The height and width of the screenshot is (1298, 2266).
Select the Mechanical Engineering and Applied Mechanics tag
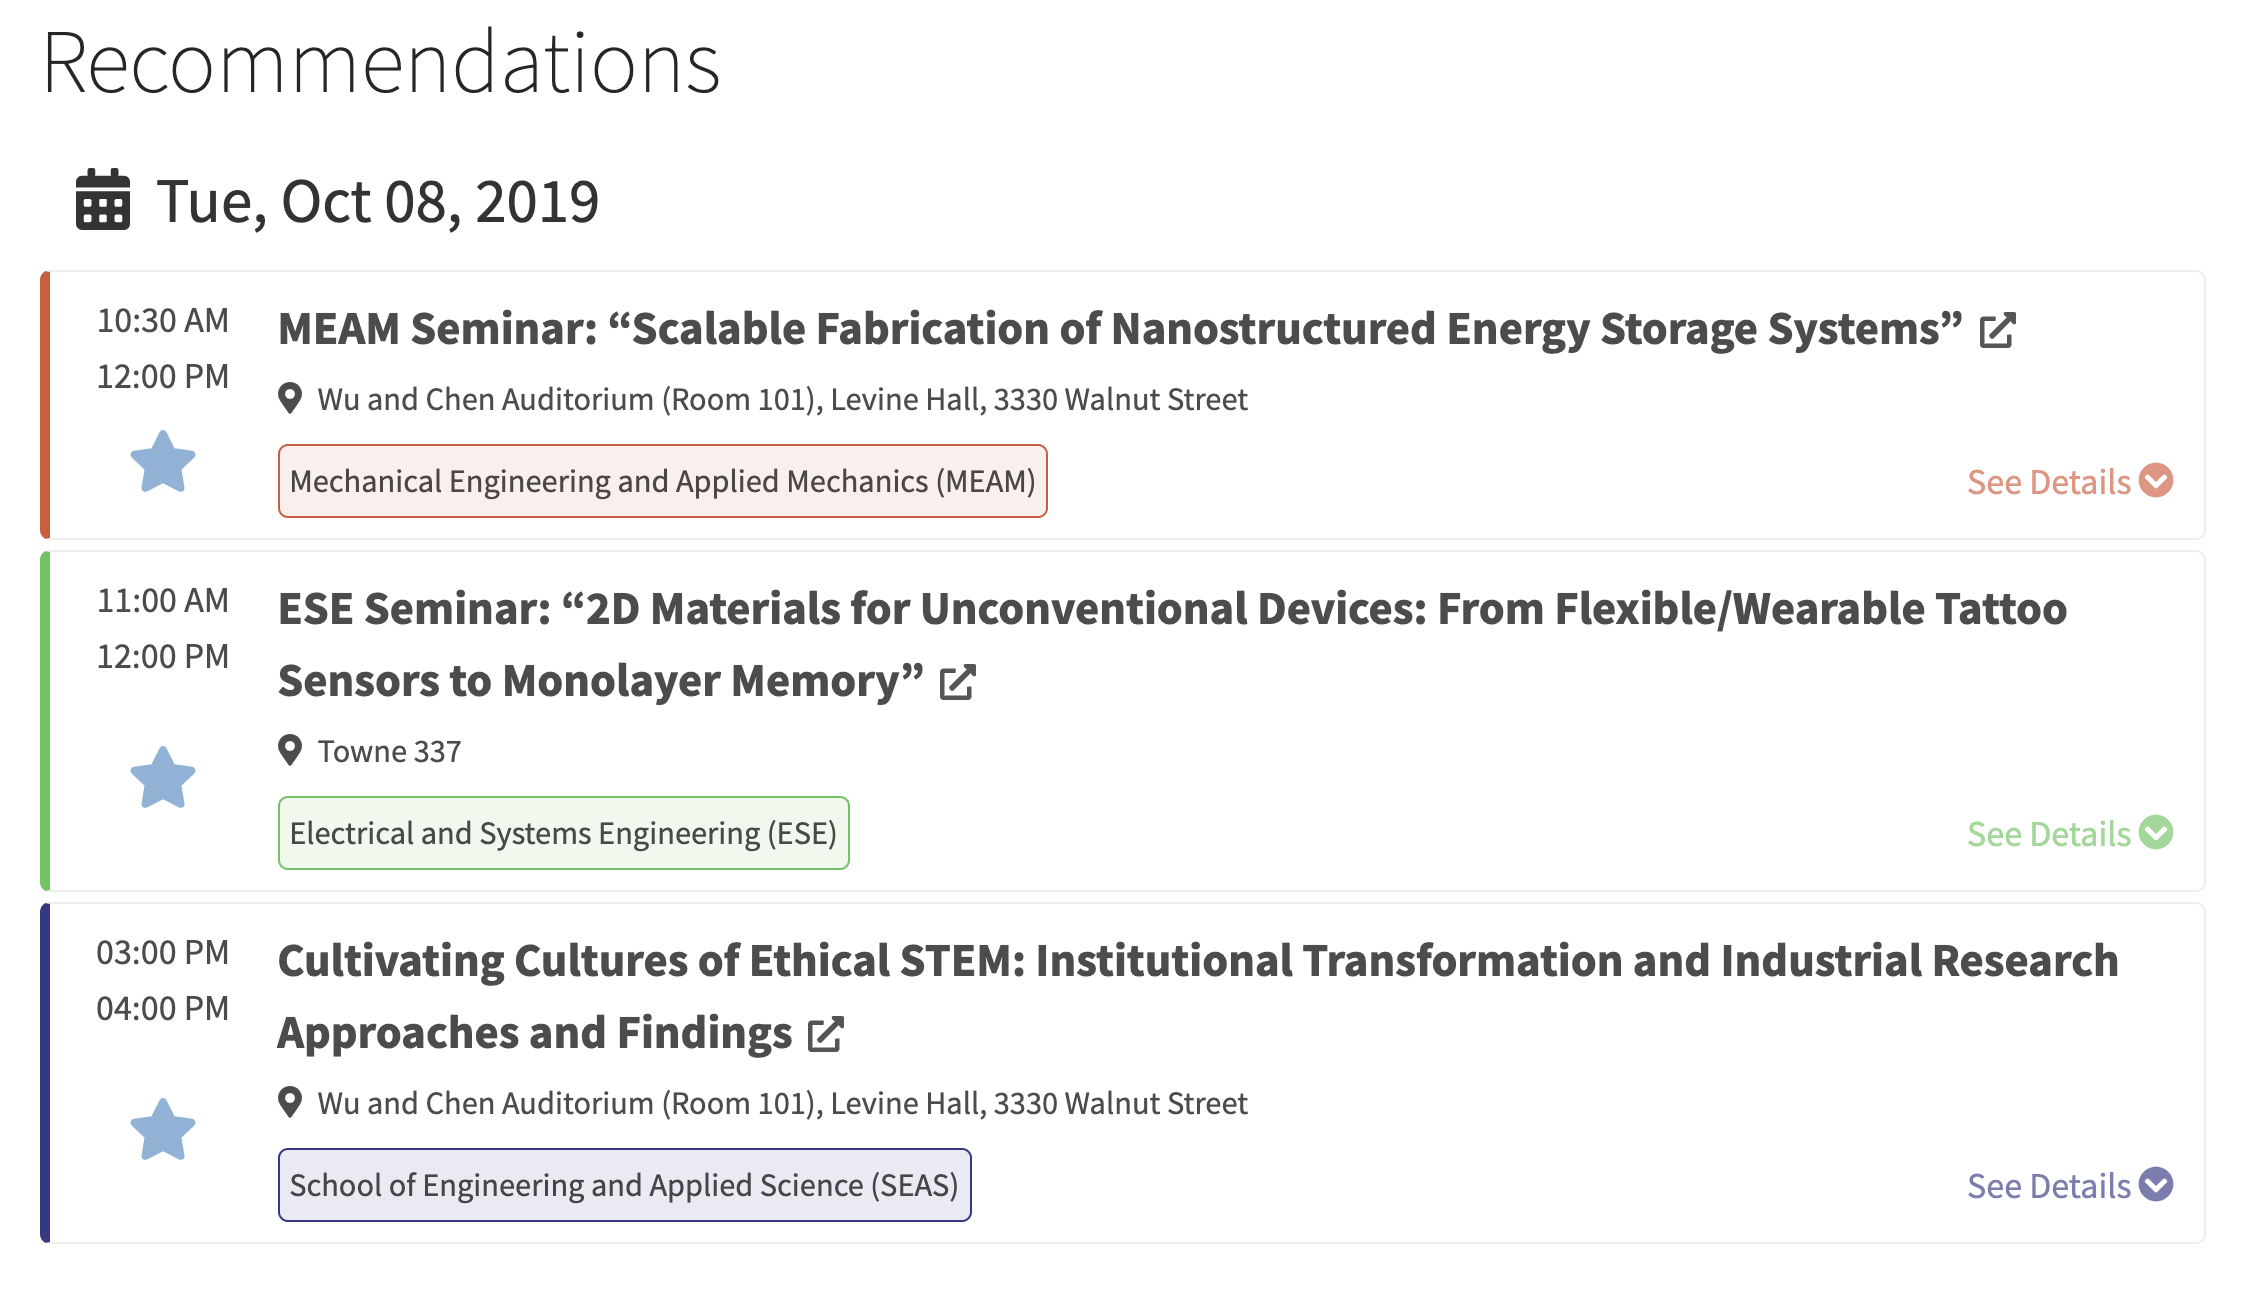662,481
